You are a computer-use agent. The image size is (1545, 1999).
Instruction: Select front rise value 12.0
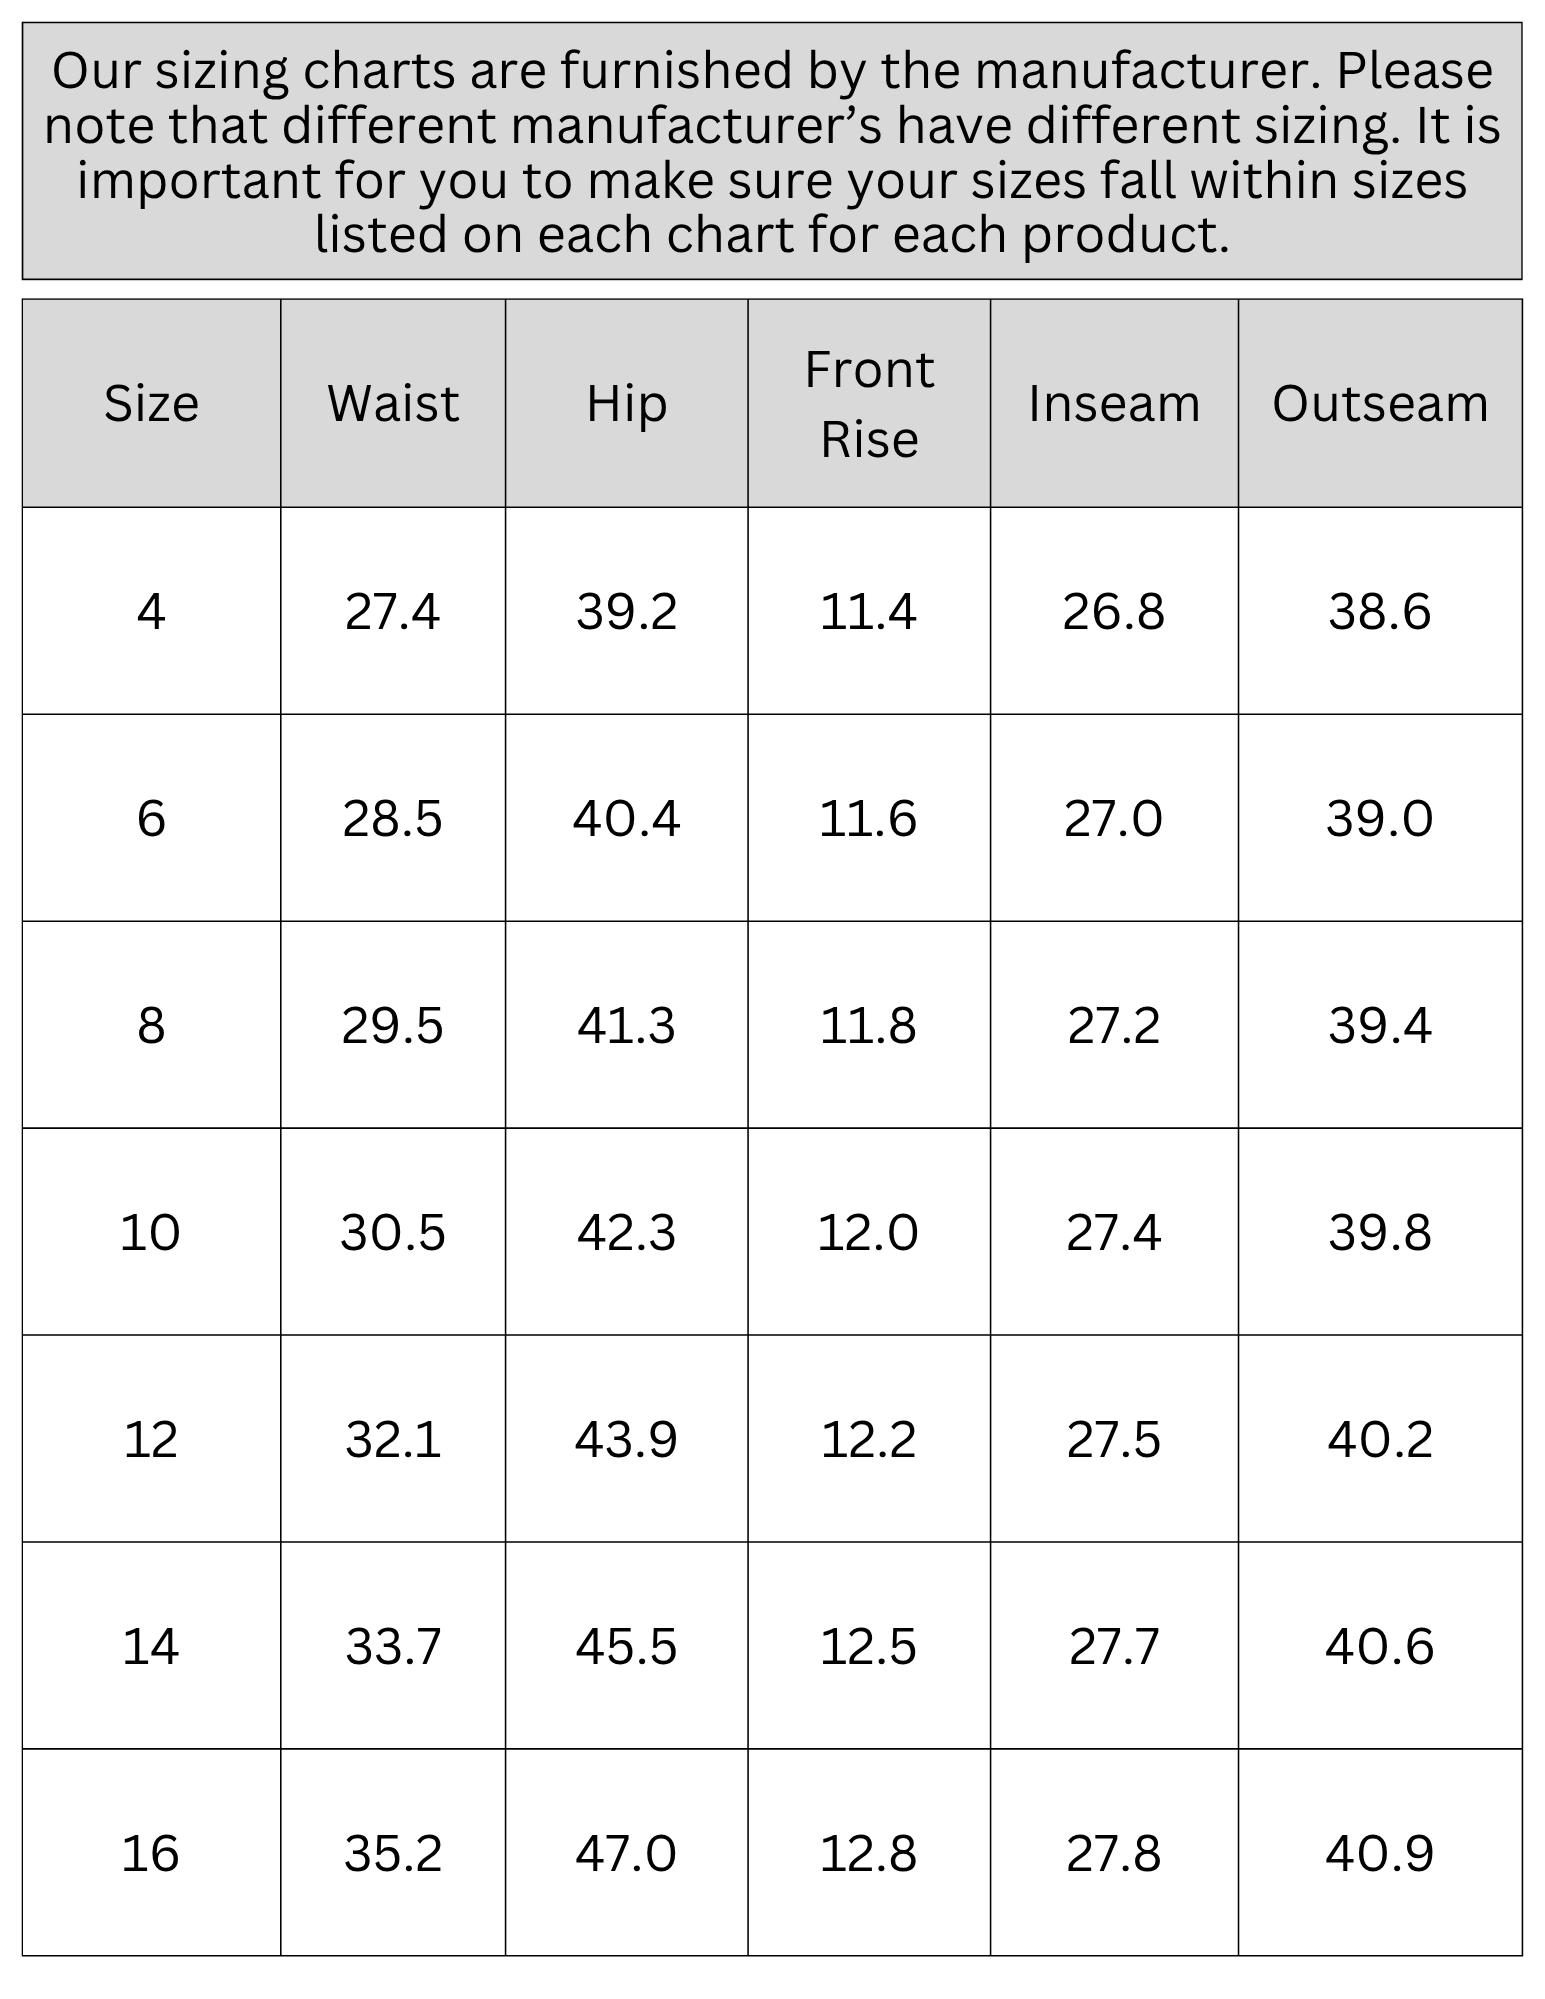[x=869, y=1232]
